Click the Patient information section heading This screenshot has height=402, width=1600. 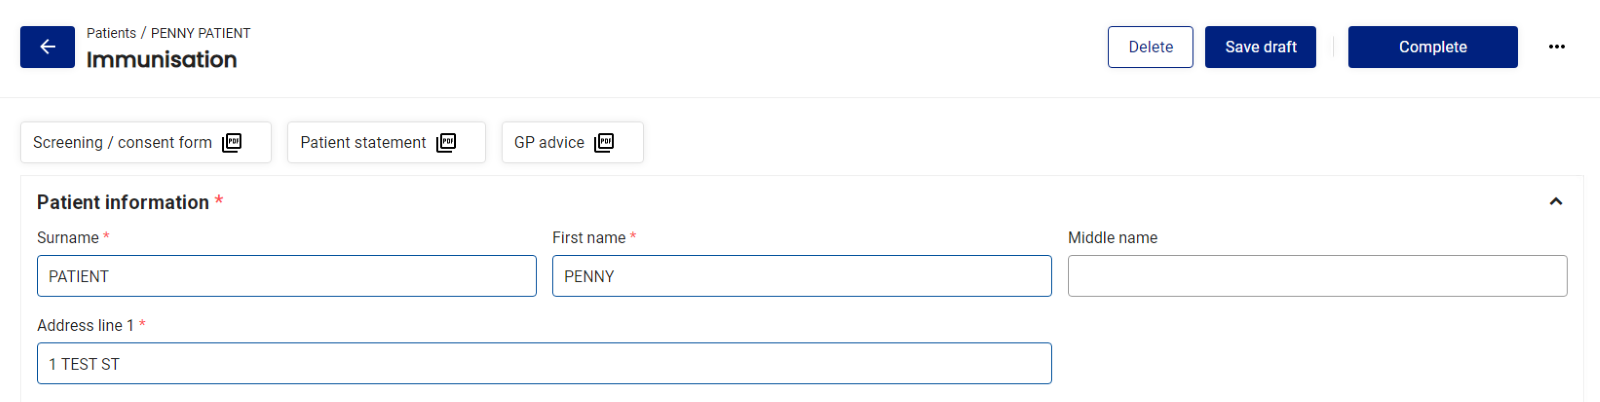click(123, 202)
